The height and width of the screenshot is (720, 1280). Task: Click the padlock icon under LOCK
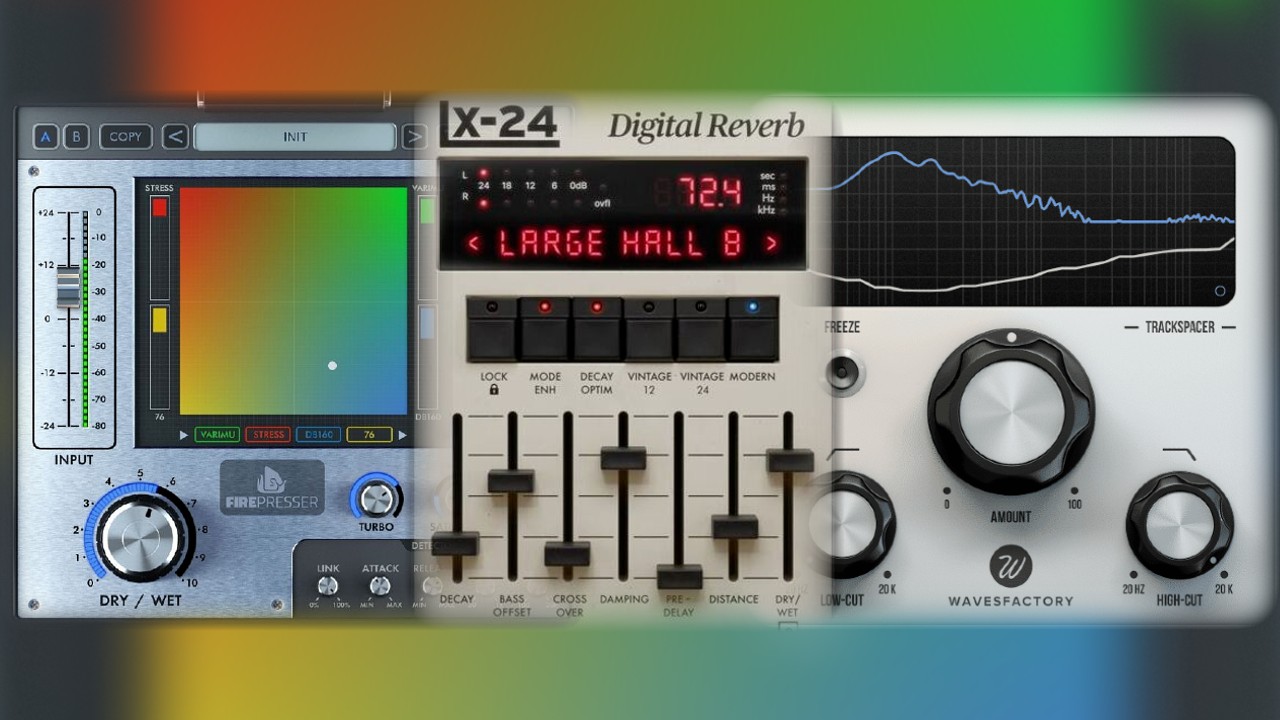(x=494, y=390)
